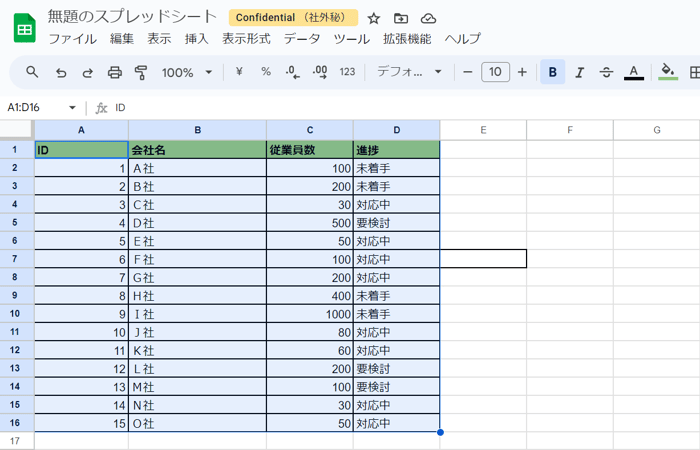This screenshot has height=450, width=700.
Task: Open the データ menu
Action: point(302,39)
